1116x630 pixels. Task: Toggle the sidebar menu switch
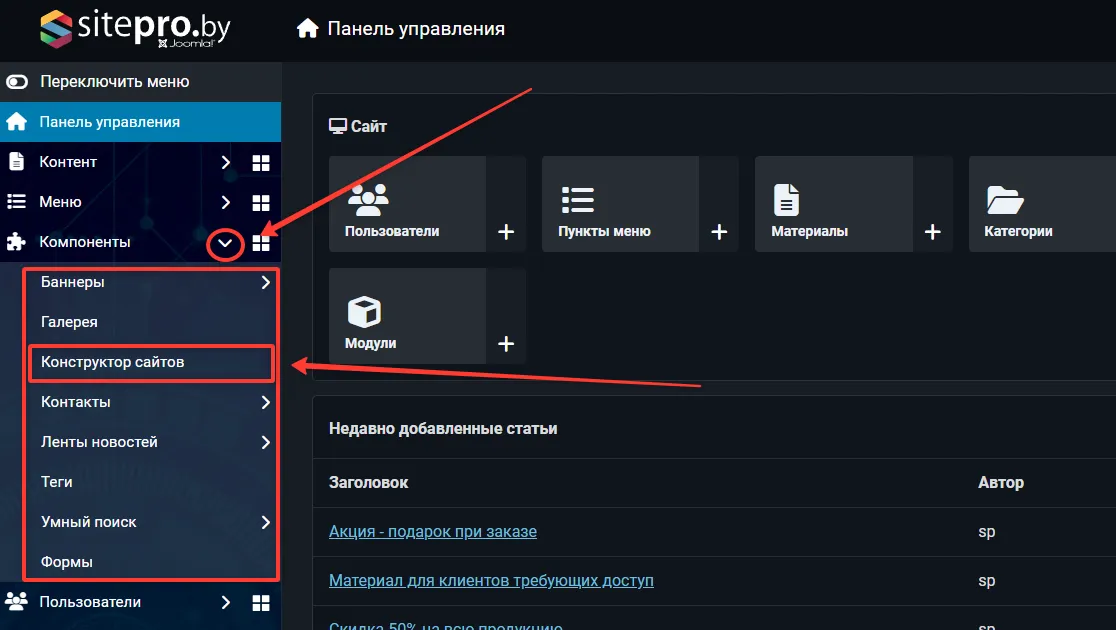tap(17, 82)
